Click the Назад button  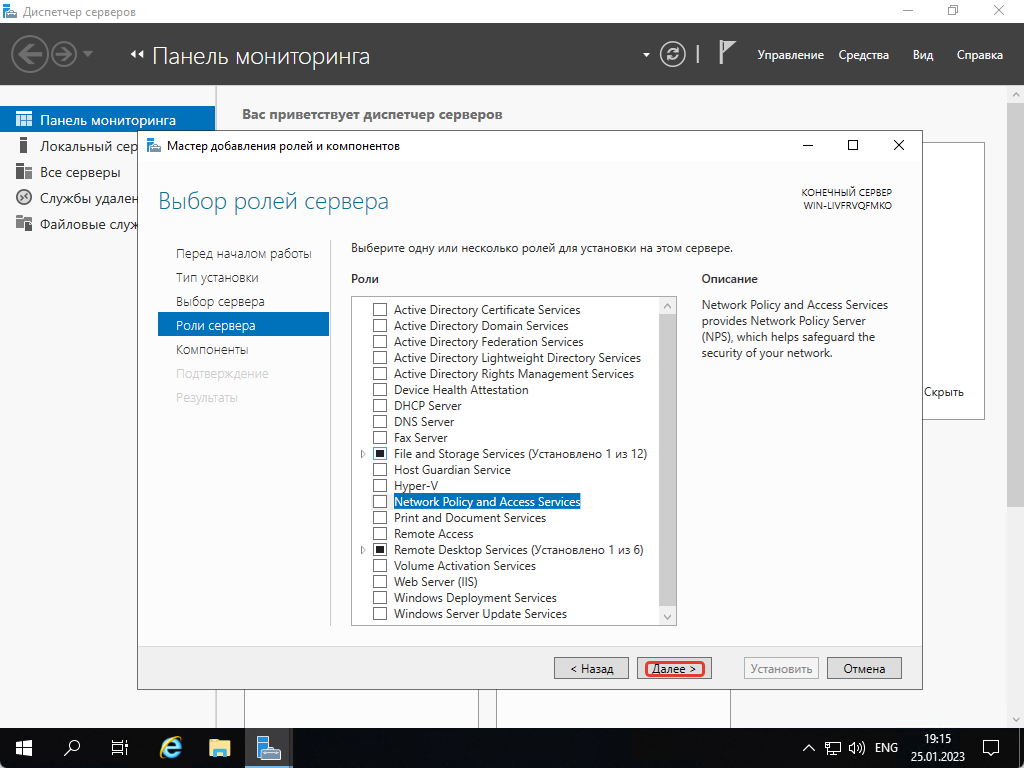pos(591,668)
